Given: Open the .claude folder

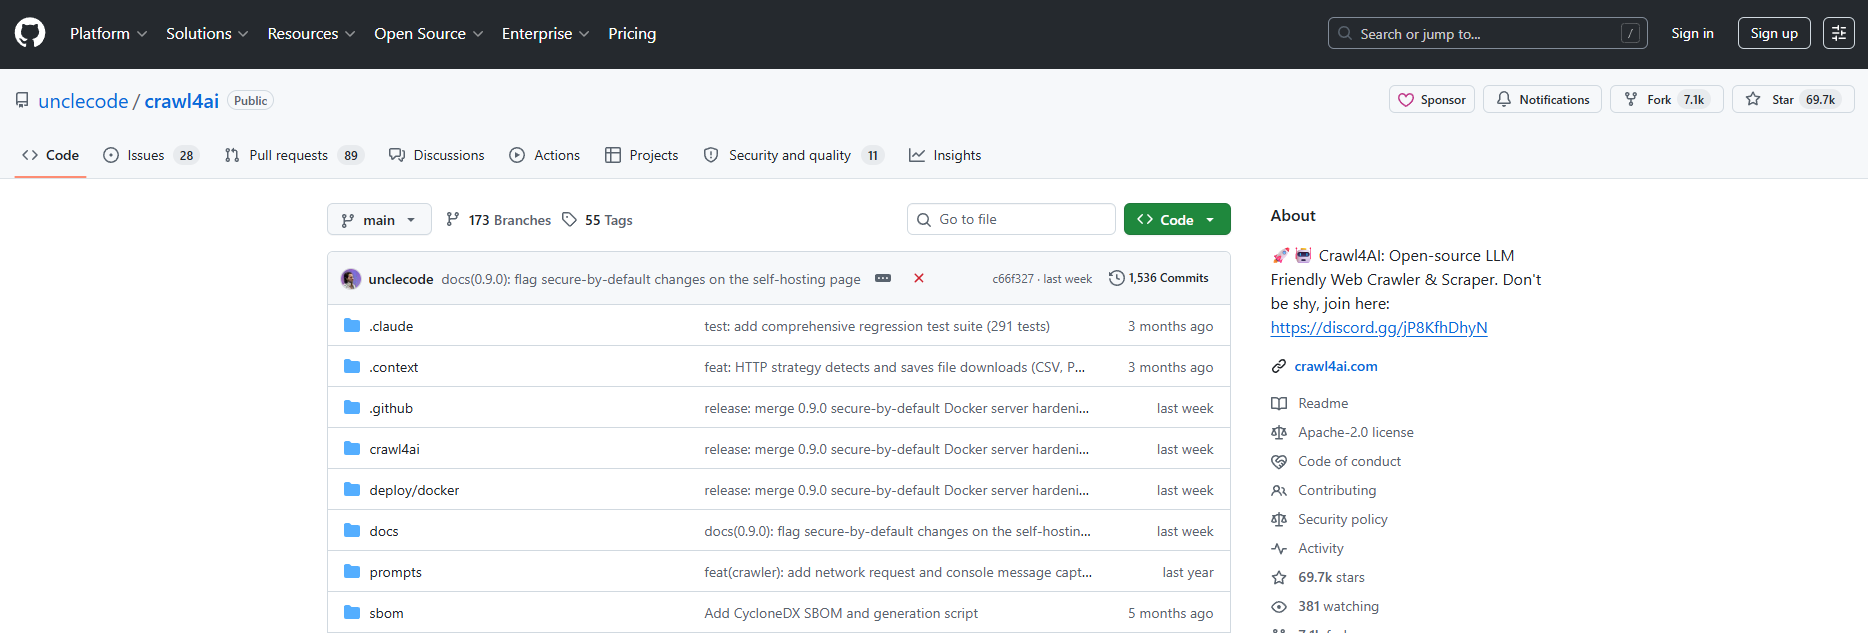Looking at the screenshot, I should [391, 326].
